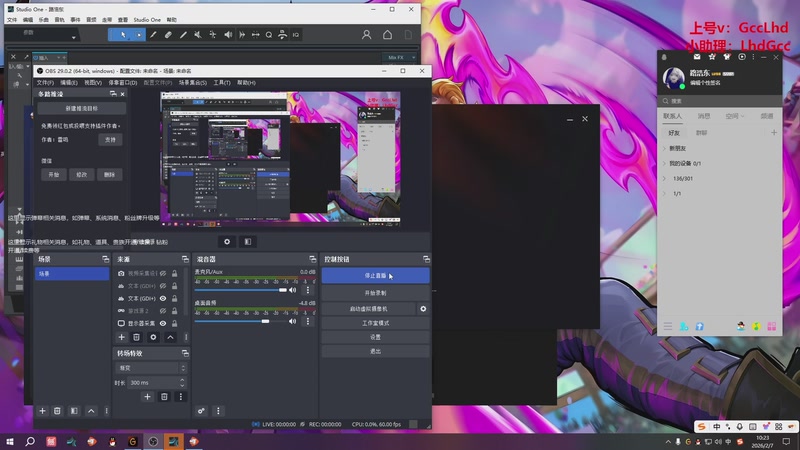Adjust the transition duration 300 ms stepper
800x450 pixels.
[x=182, y=382]
